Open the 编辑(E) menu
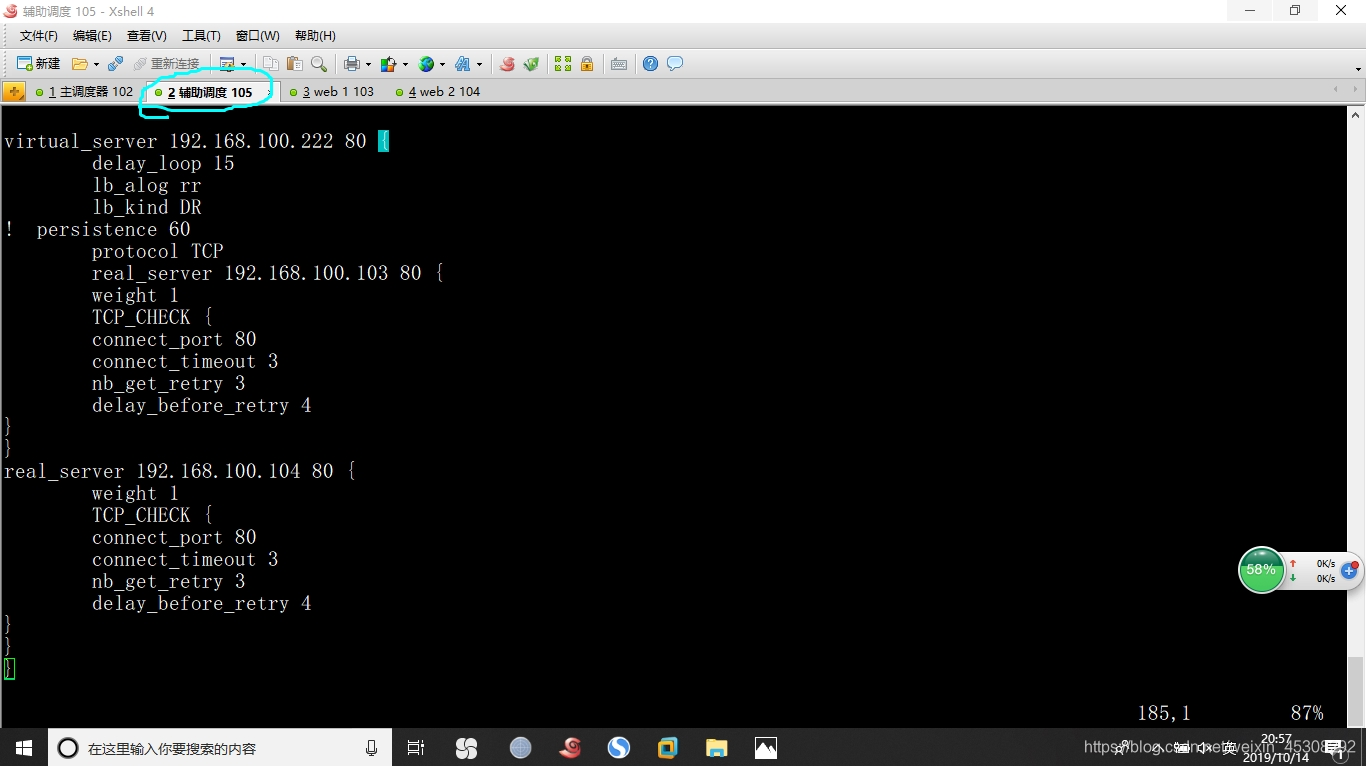 [92, 36]
